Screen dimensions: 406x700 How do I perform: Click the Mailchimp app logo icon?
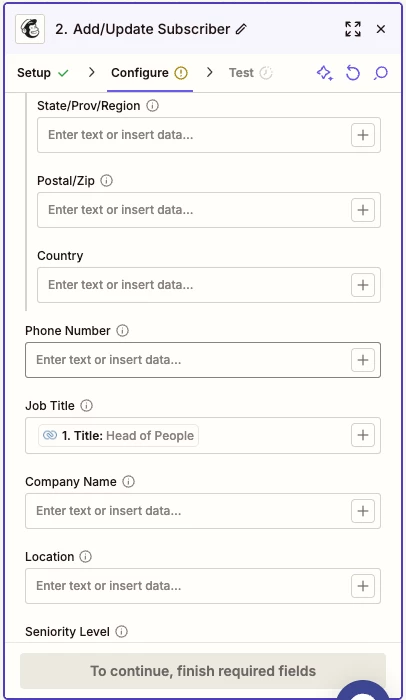tap(30, 29)
